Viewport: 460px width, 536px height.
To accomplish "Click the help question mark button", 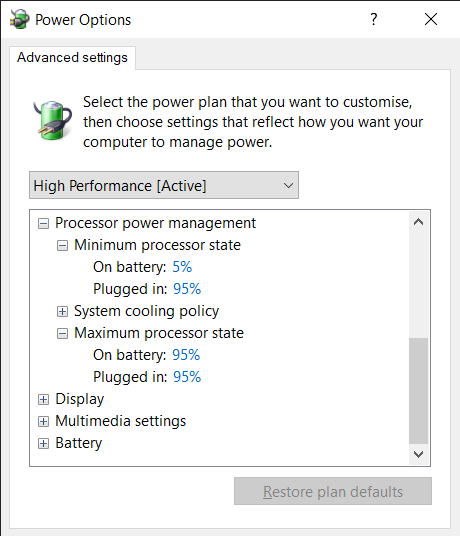I will point(374,19).
